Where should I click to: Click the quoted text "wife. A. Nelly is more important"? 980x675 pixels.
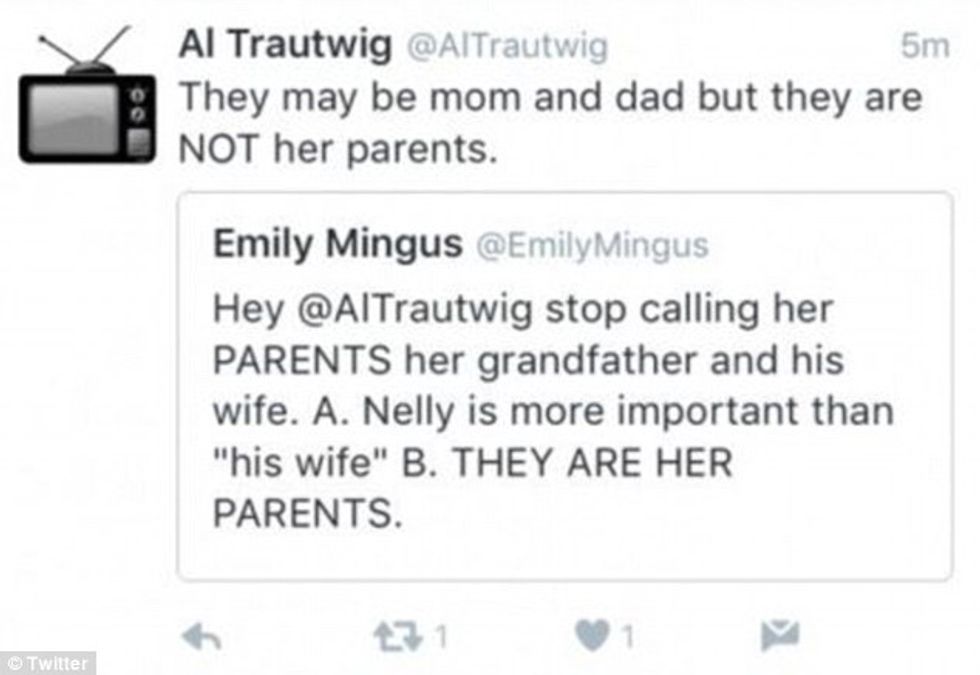[553, 412]
